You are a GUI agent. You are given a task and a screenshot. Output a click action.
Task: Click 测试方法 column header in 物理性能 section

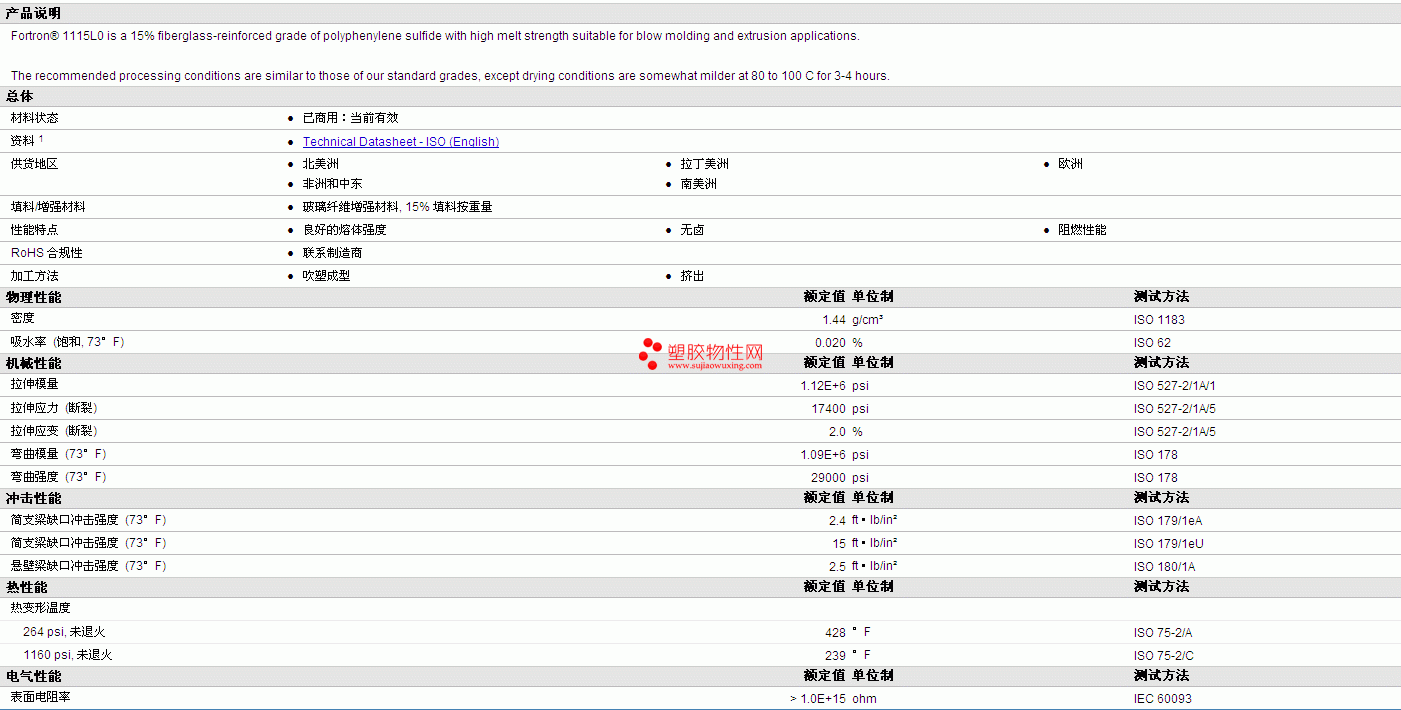(x=1161, y=297)
